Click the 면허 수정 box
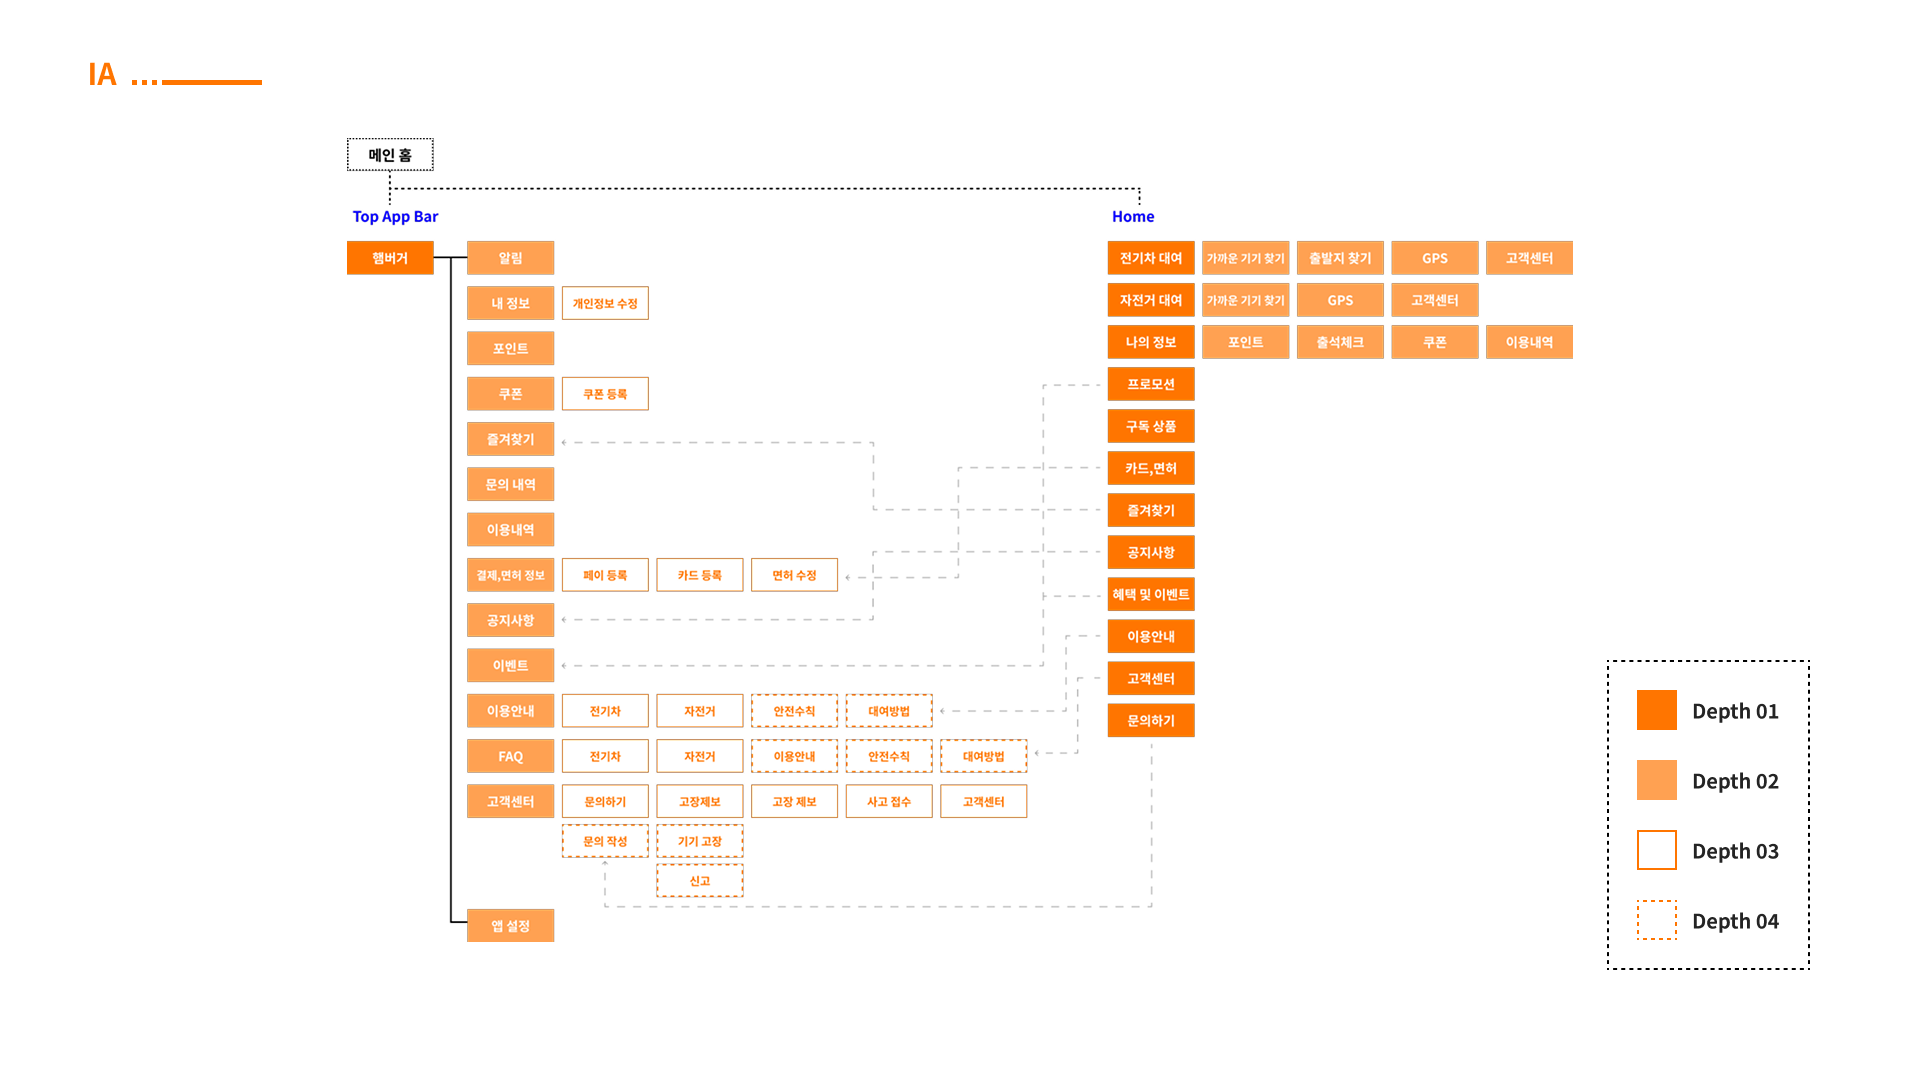The height and width of the screenshot is (1080, 1920). (794, 575)
